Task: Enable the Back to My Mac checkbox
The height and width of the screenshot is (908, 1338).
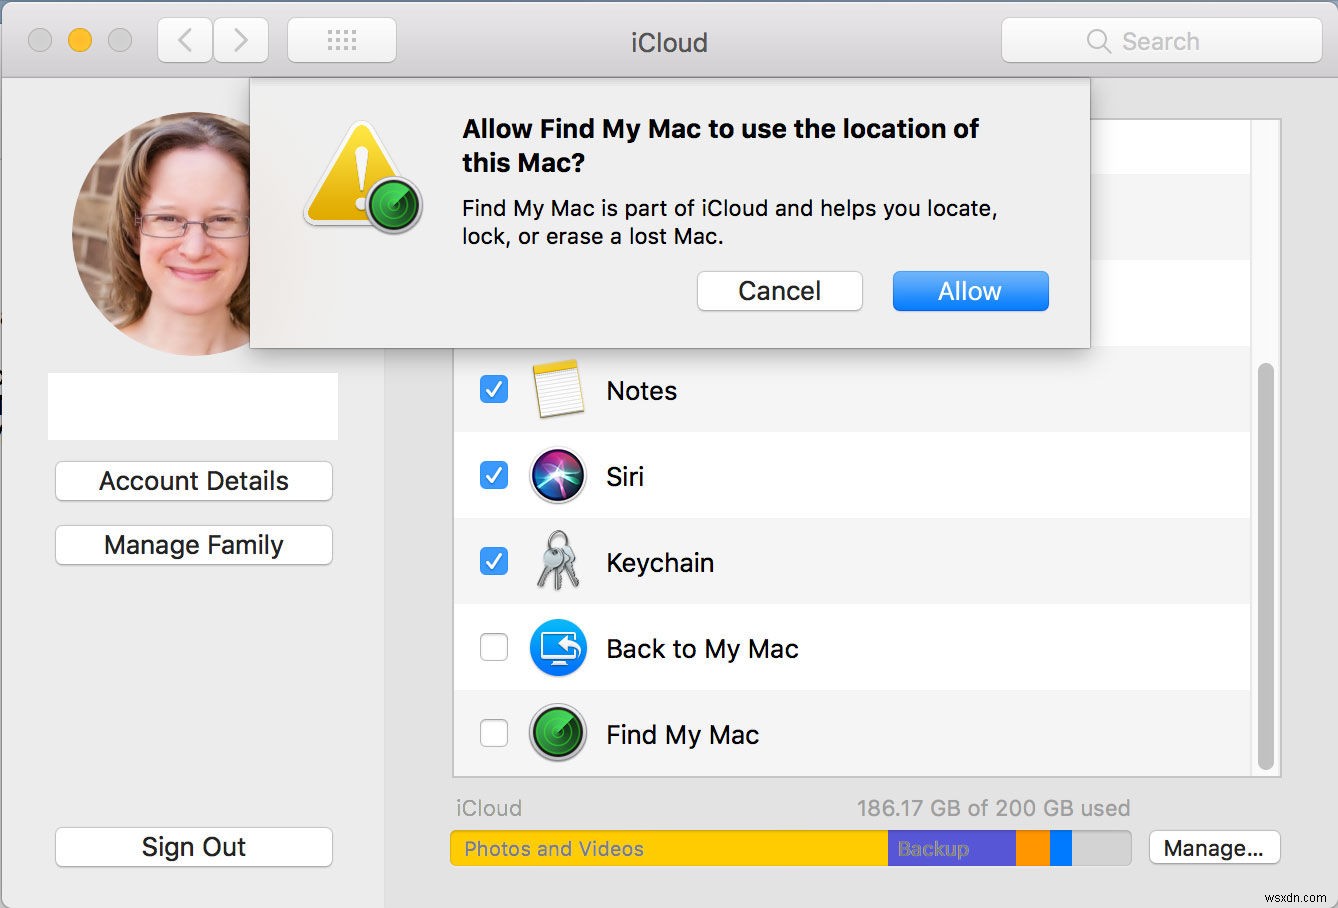Action: click(x=494, y=648)
